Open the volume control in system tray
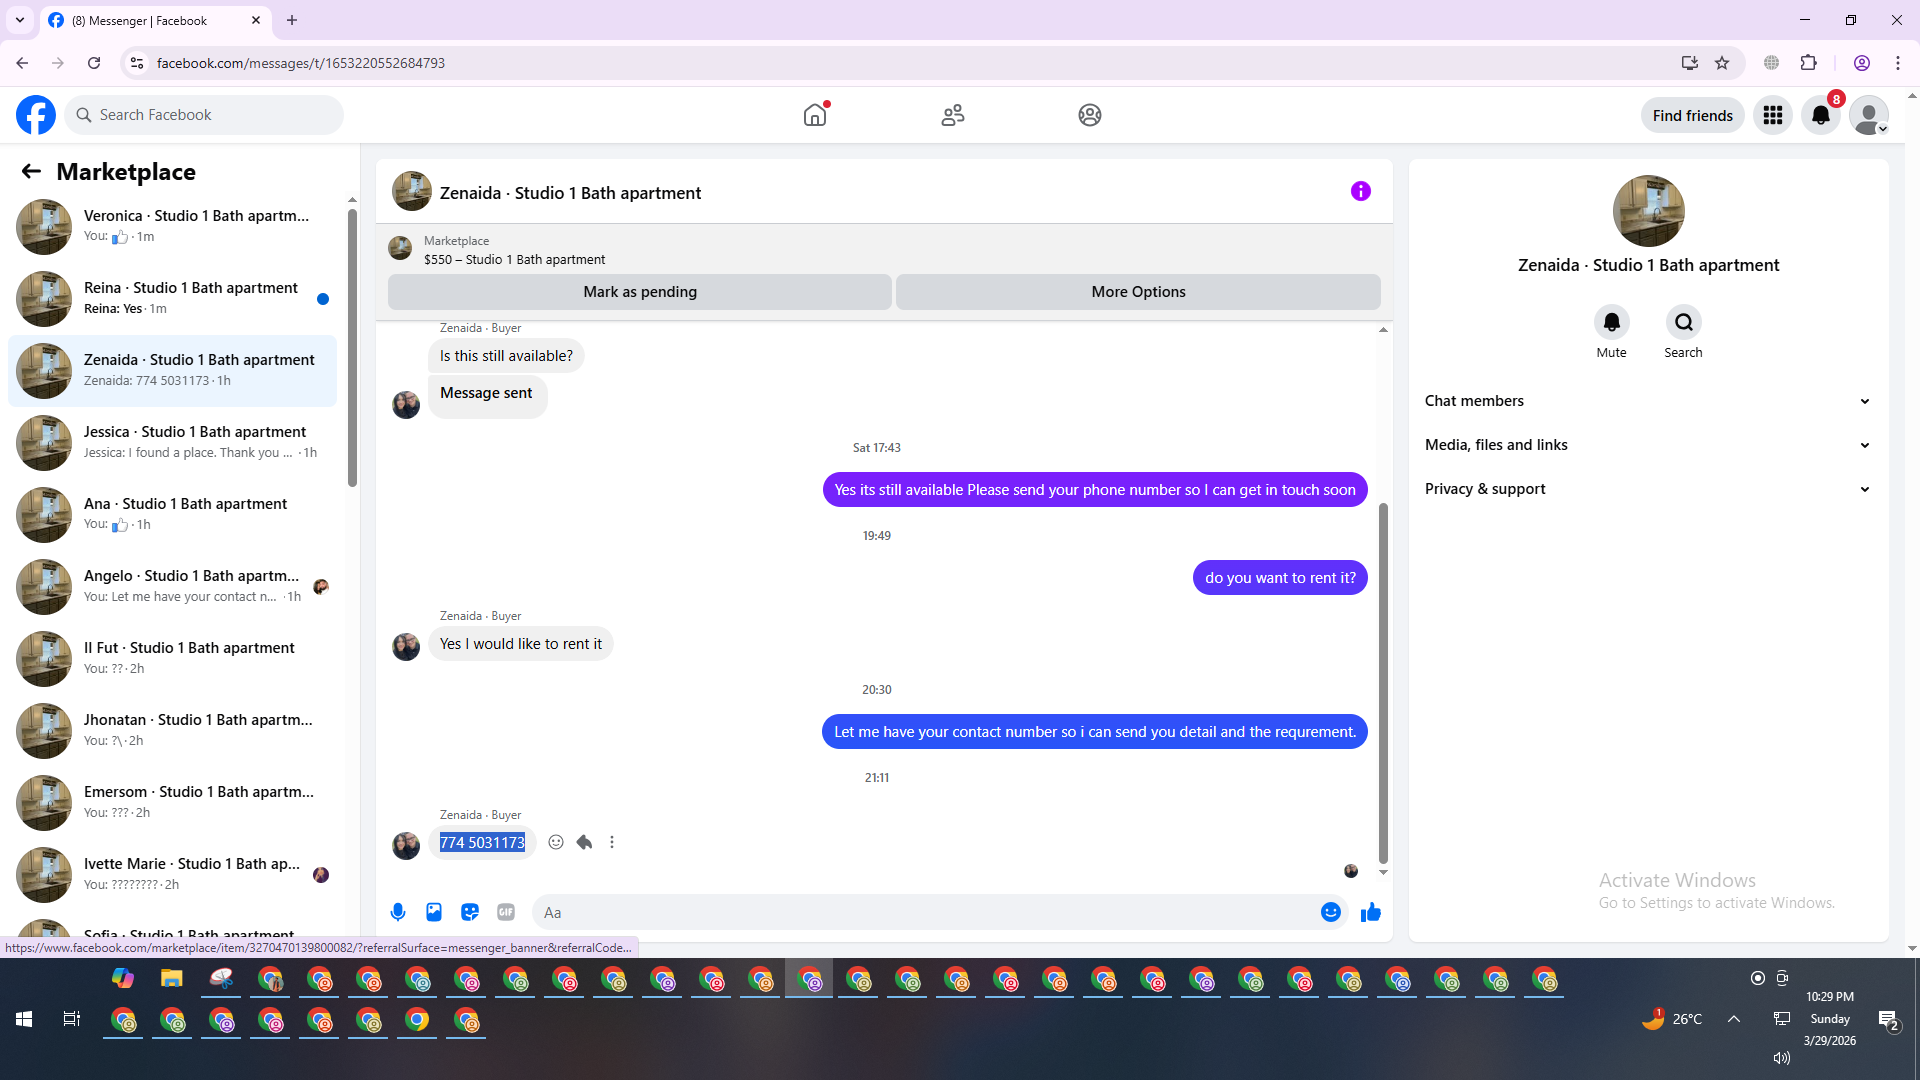This screenshot has height=1080, width=1920. coord(1782,1057)
